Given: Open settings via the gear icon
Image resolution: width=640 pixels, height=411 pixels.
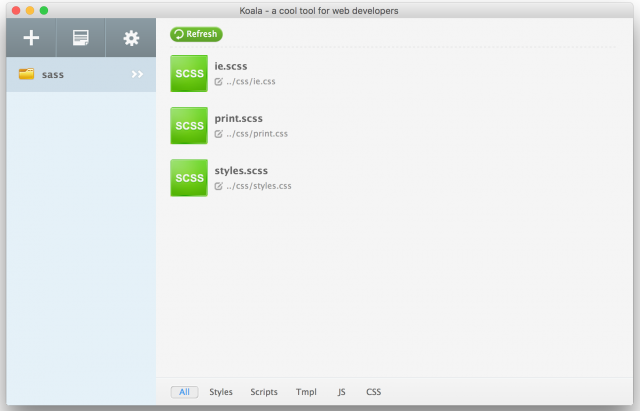Looking at the screenshot, I should point(131,38).
